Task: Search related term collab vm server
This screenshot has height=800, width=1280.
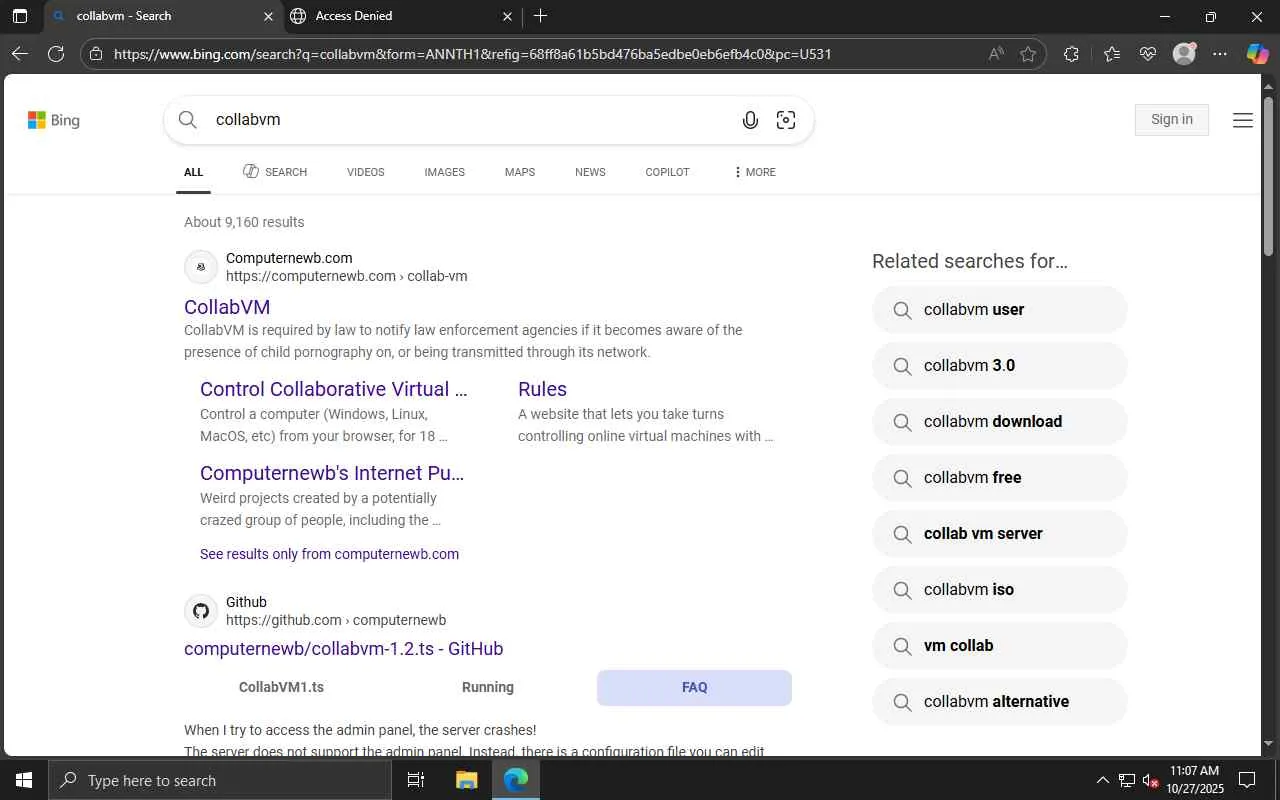Action: [1000, 534]
